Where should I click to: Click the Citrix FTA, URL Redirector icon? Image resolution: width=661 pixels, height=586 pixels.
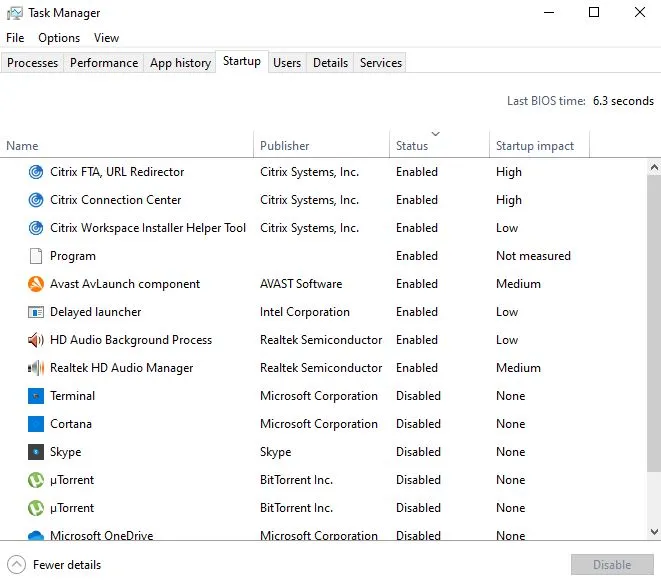(36, 172)
